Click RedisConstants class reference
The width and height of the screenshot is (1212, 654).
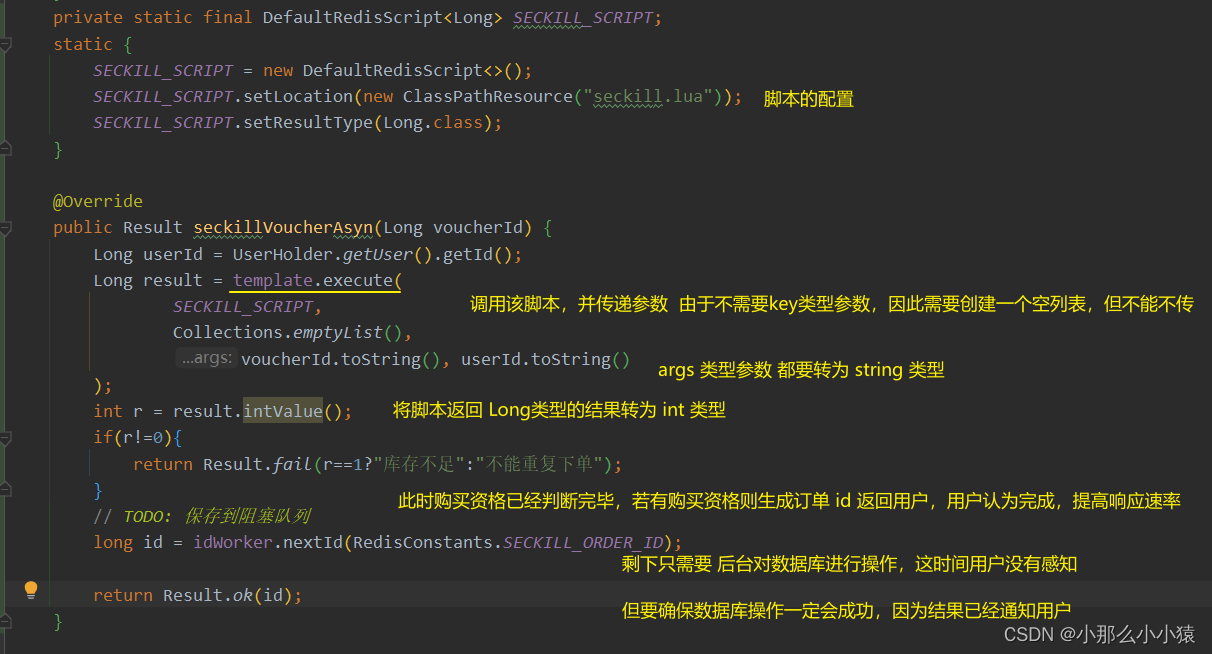[422, 542]
